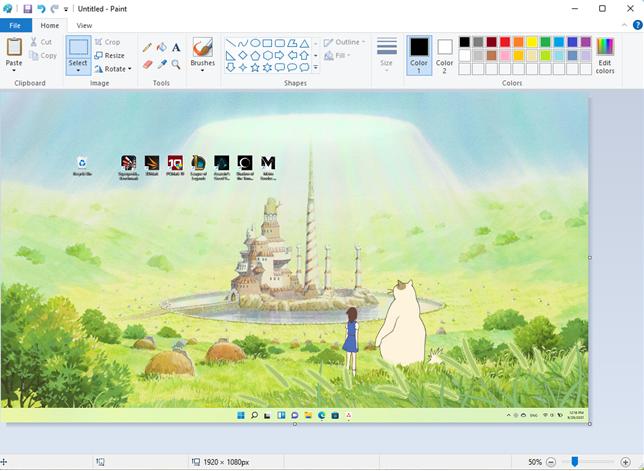Pick the yellow color swatch

[x=532, y=42]
